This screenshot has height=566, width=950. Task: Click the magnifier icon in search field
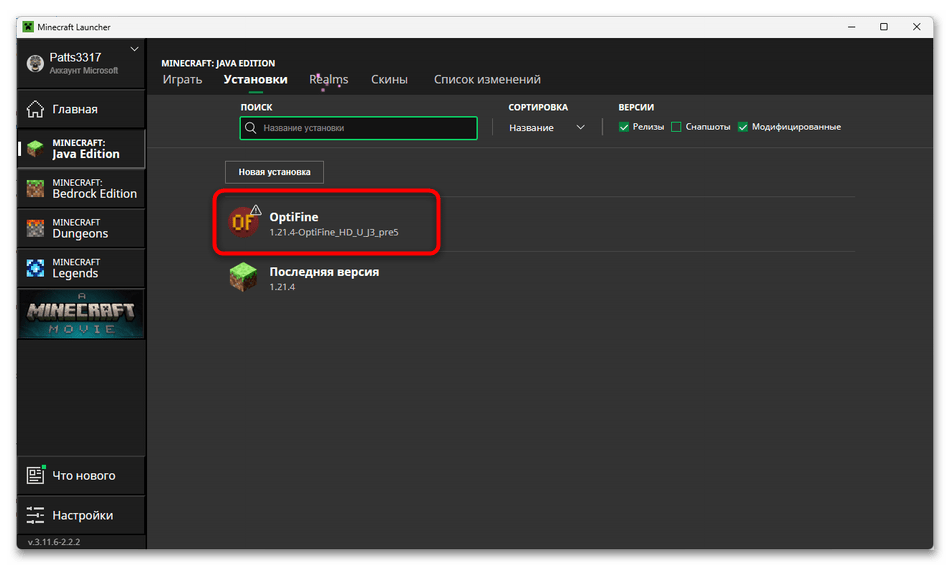tap(250, 128)
